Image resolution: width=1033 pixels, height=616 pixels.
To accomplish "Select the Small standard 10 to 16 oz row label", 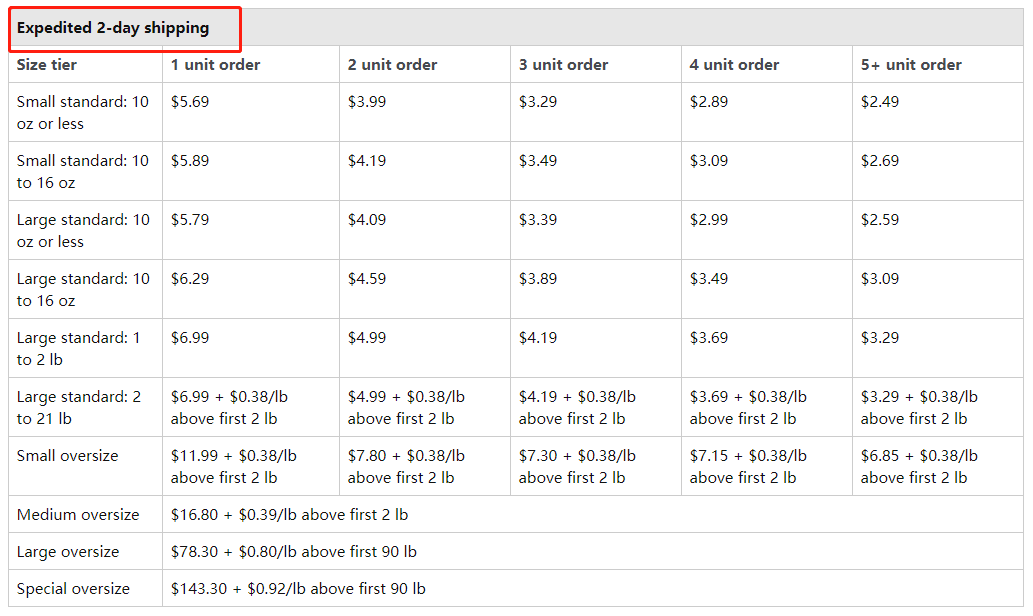I will tap(83, 171).
